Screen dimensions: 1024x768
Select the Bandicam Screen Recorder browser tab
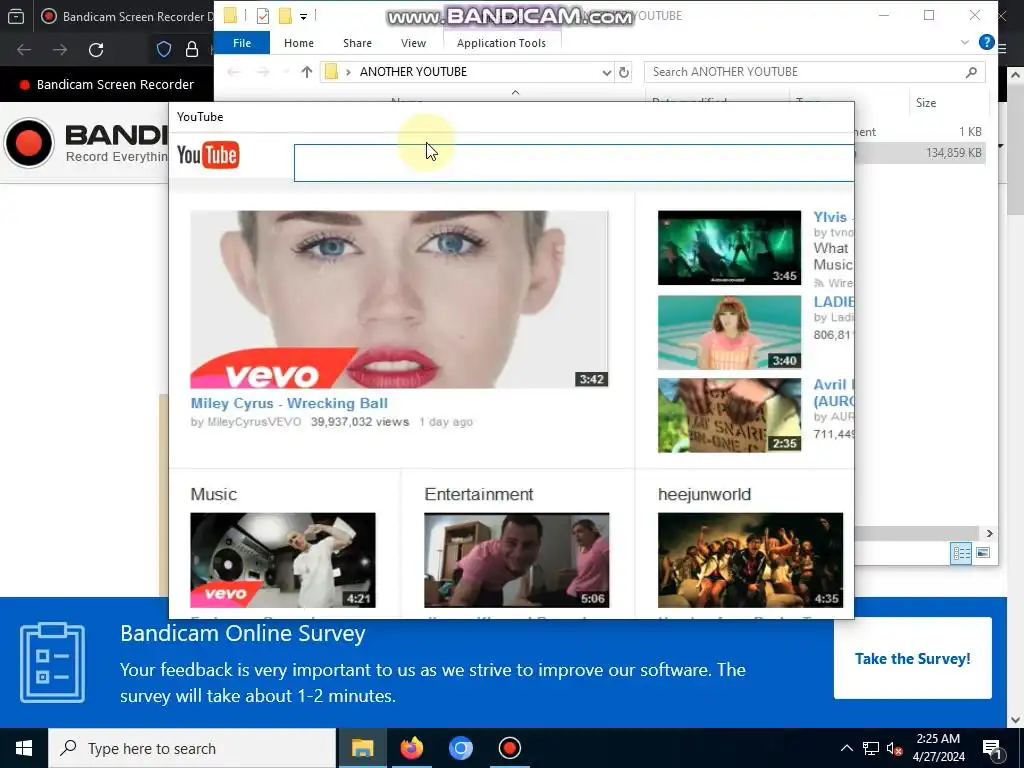127,16
